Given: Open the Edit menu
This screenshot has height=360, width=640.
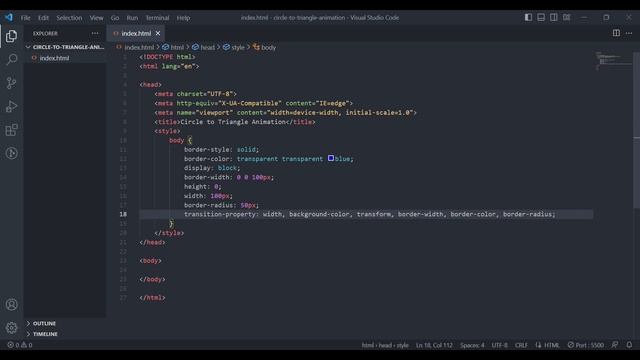Looking at the screenshot, I should [x=43, y=18].
